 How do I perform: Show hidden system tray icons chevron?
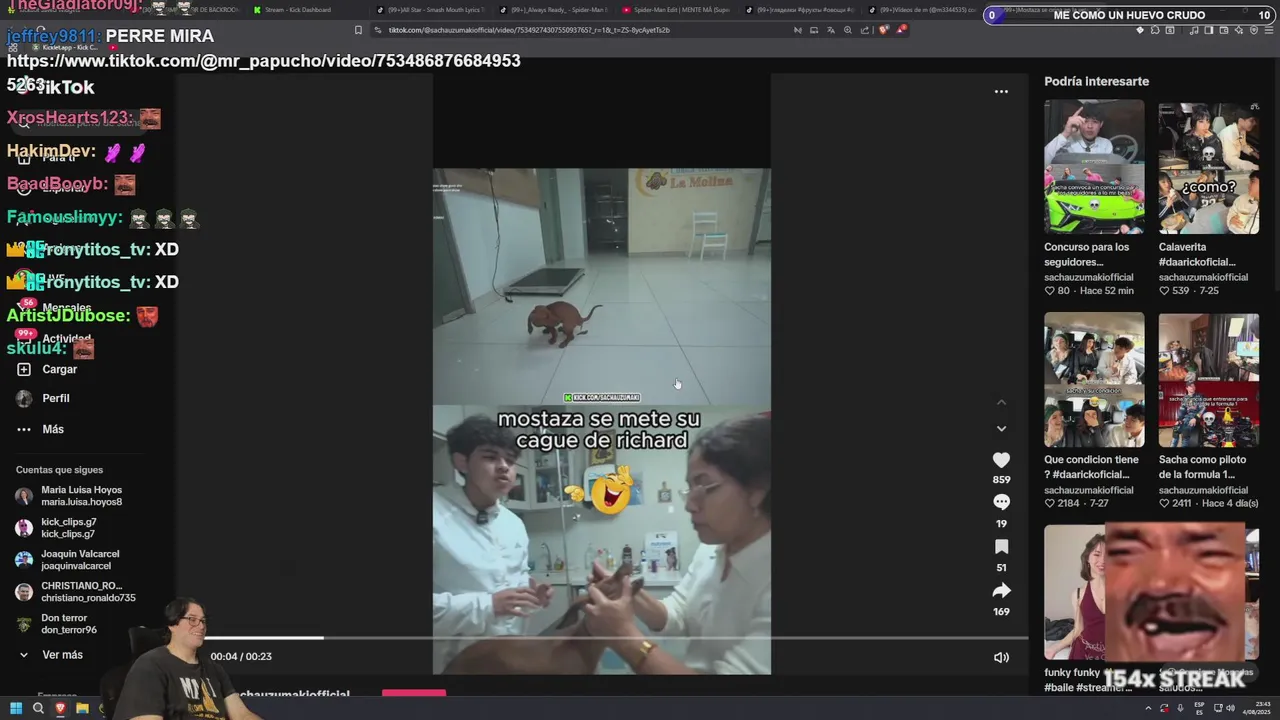click(x=1147, y=708)
